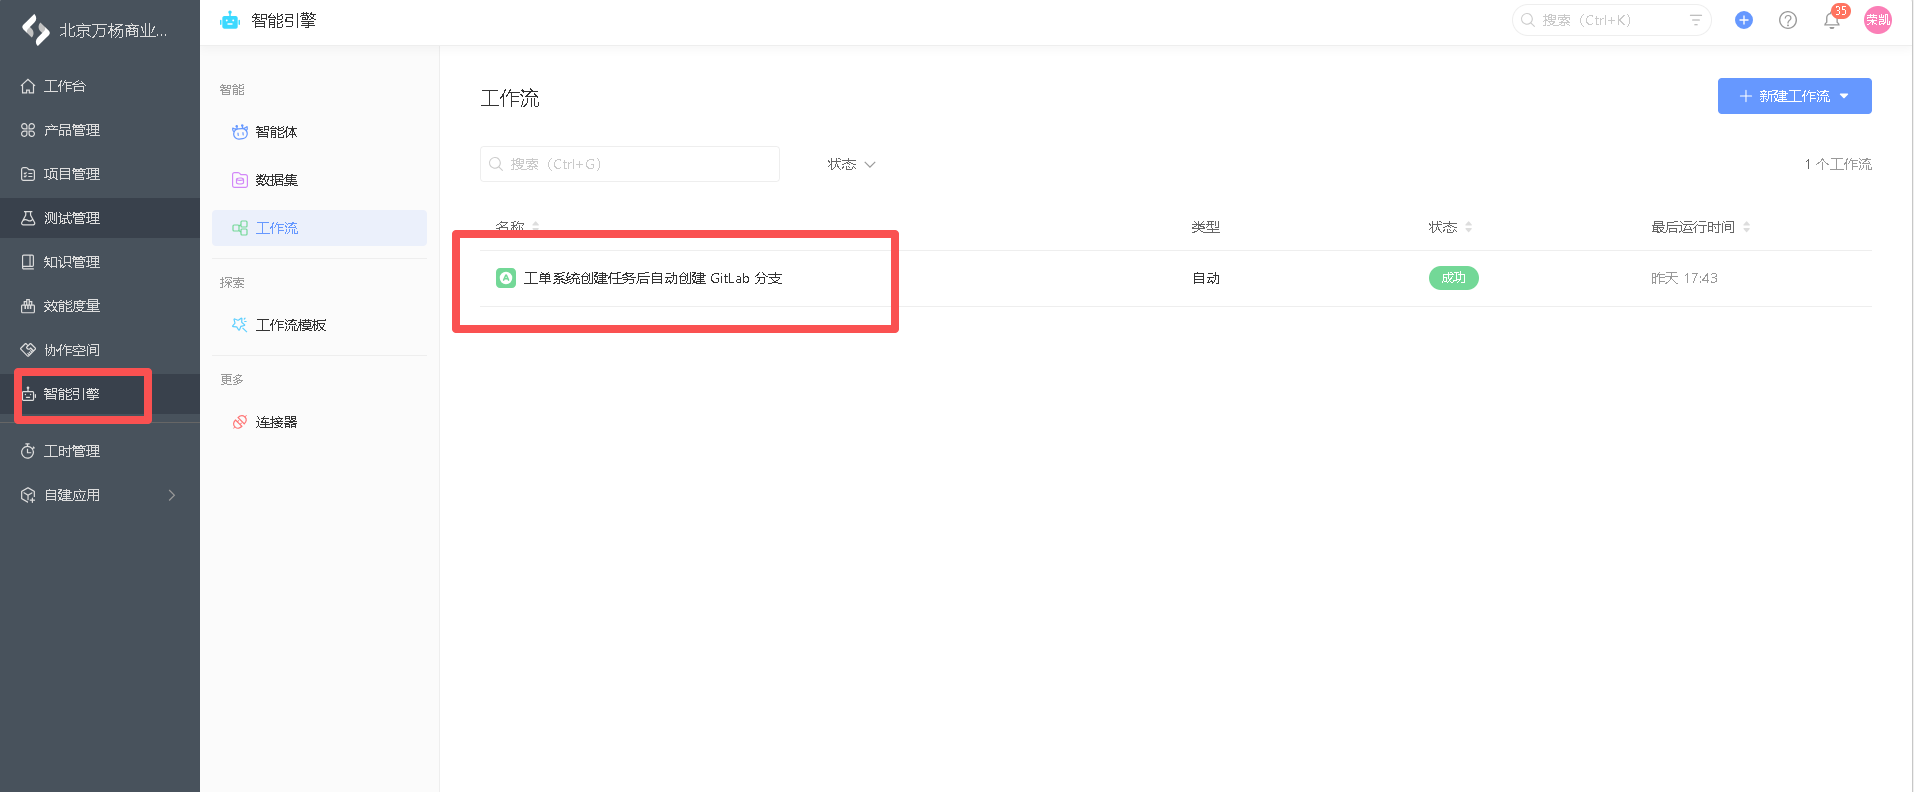Screen dimensions: 1914x792
Task: Click the 智能引擎 robot sidebar icon
Action: tap(28, 394)
